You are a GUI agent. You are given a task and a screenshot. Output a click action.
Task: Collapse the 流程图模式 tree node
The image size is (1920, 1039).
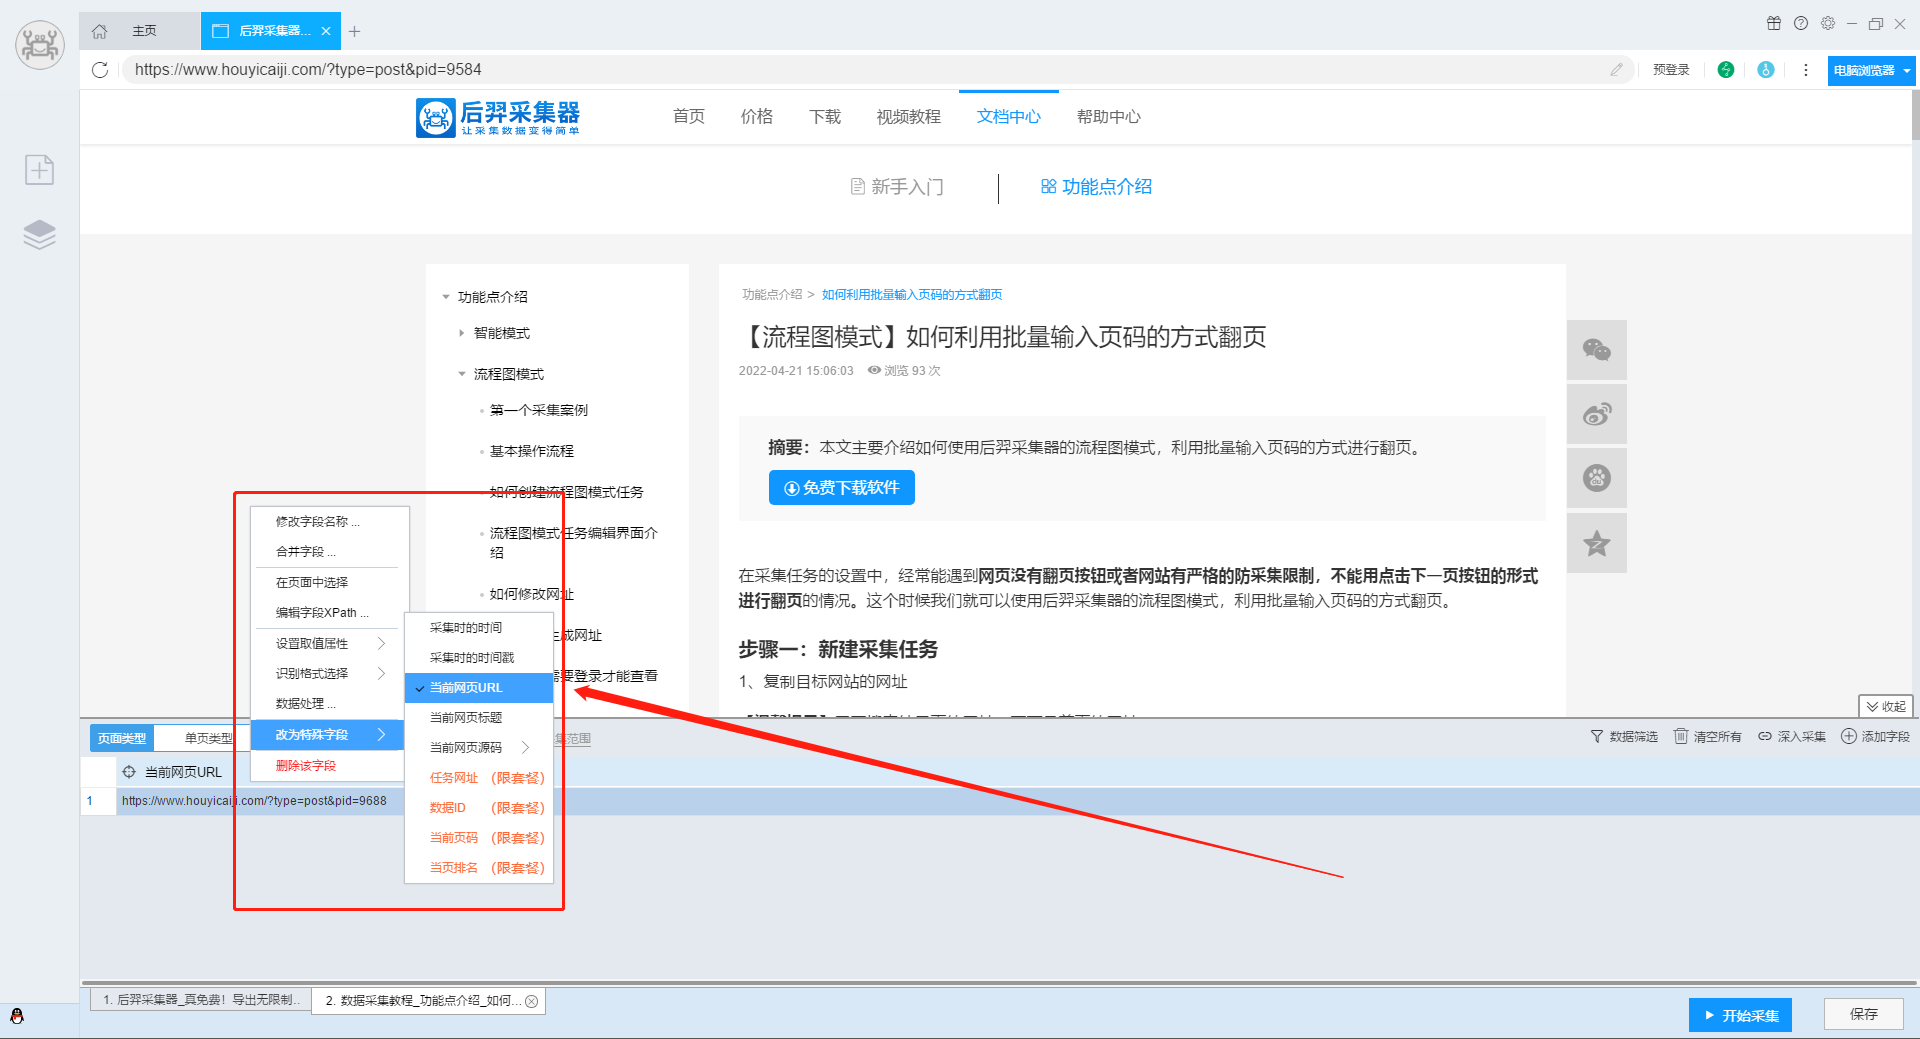[462, 374]
